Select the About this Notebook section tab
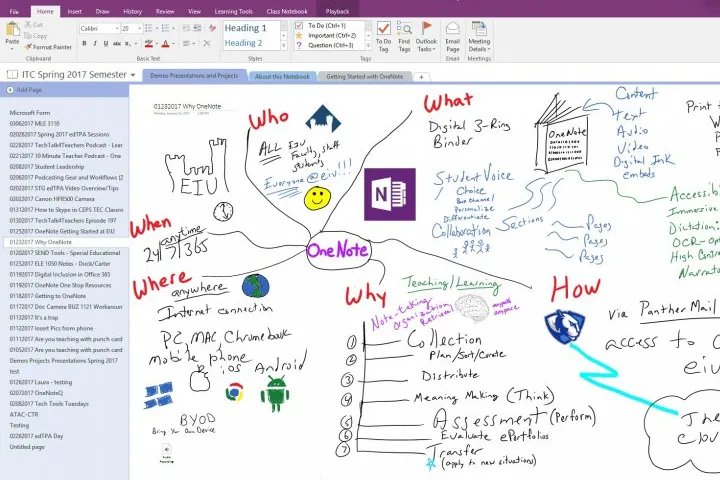Image resolution: width=720 pixels, height=480 pixels. (282, 77)
